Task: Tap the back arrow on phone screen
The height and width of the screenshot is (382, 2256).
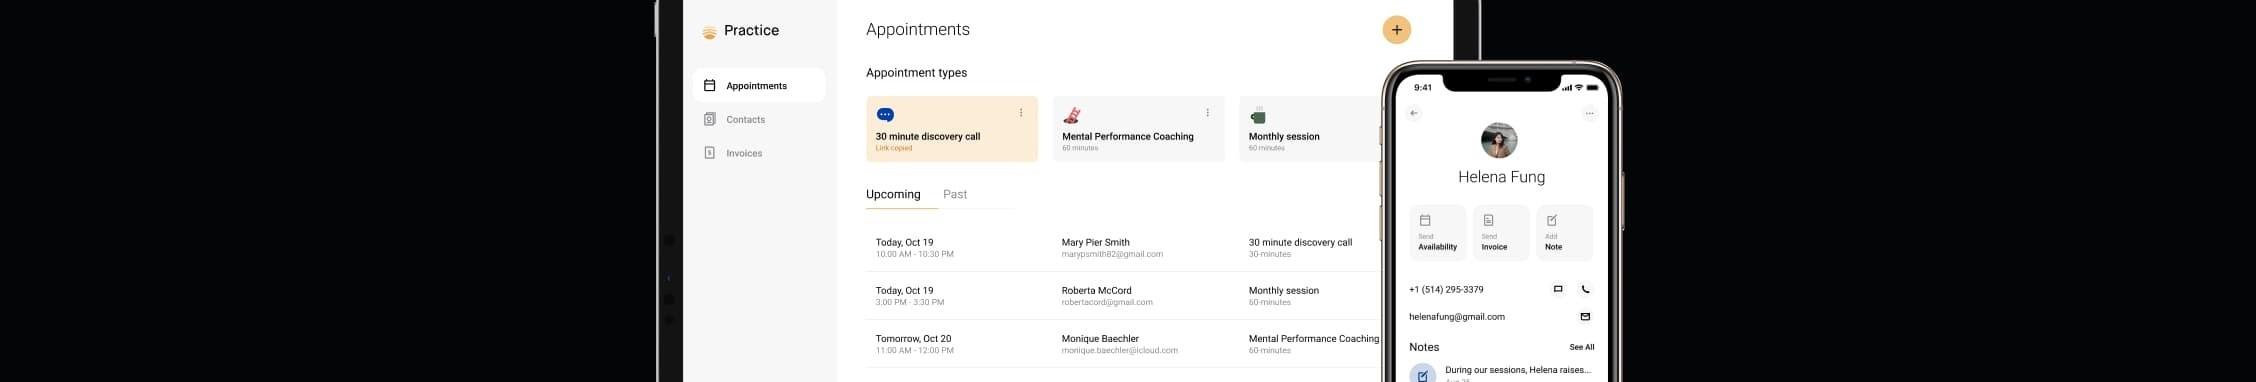Action: [x=1414, y=113]
